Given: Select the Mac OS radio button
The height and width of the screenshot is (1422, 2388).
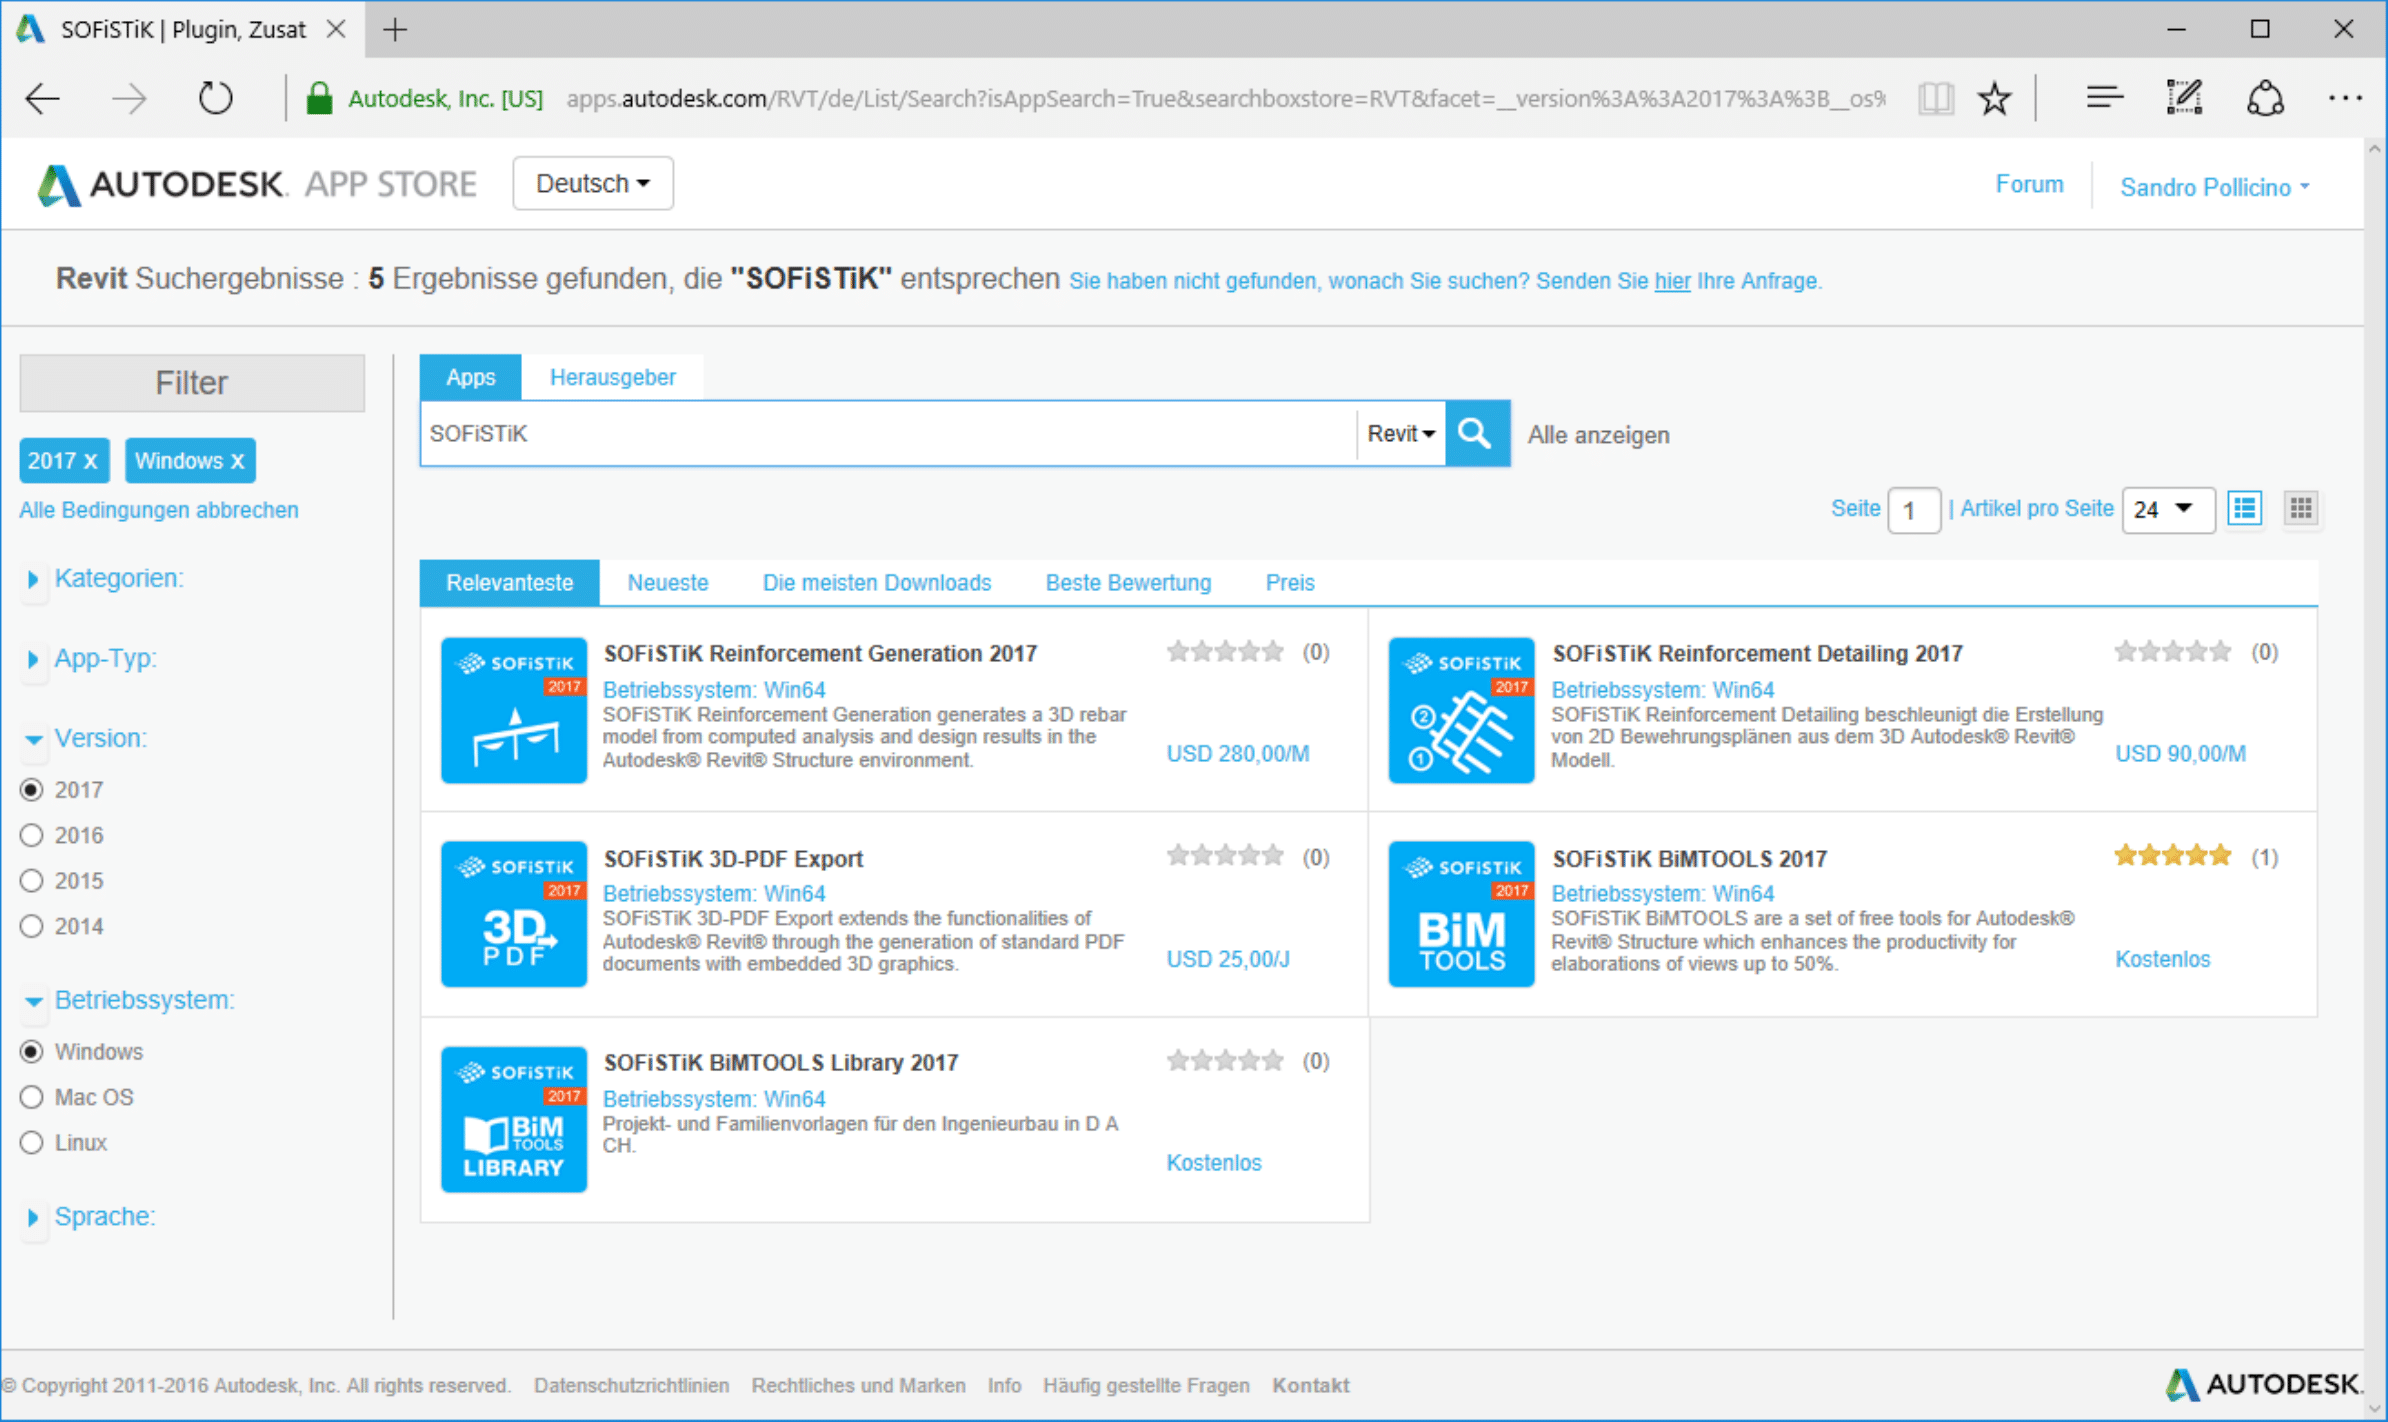Looking at the screenshot, I should (32, 1097).
